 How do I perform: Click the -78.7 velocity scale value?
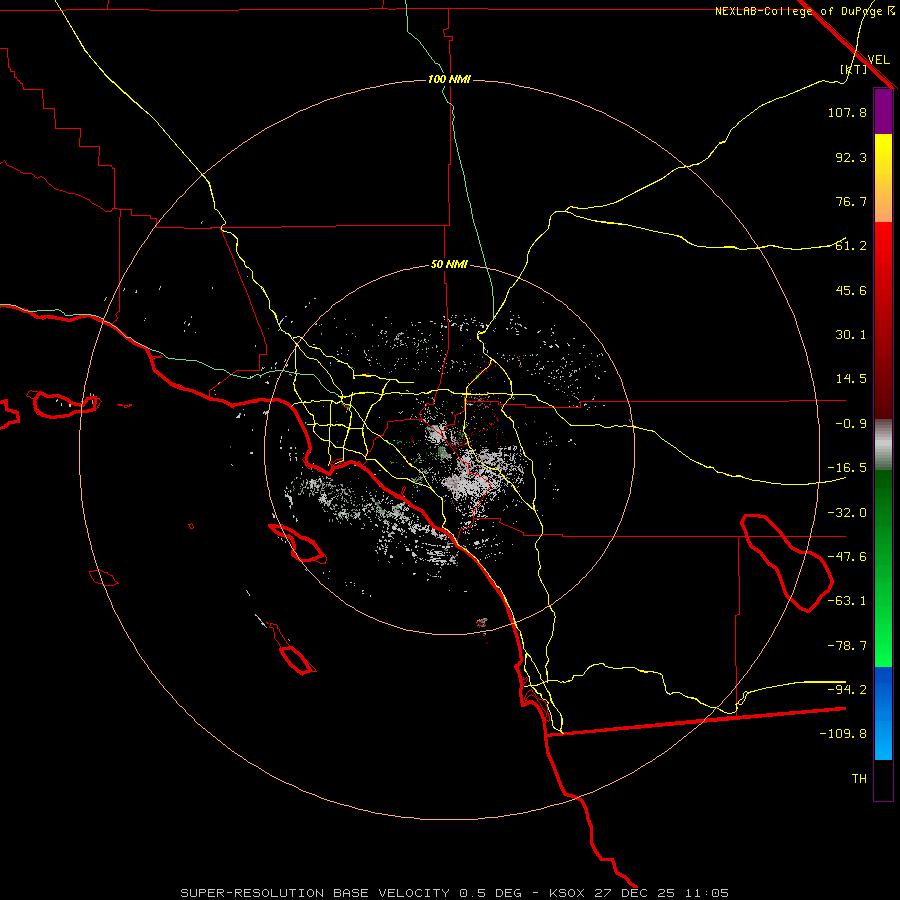(x=847, y=646)
